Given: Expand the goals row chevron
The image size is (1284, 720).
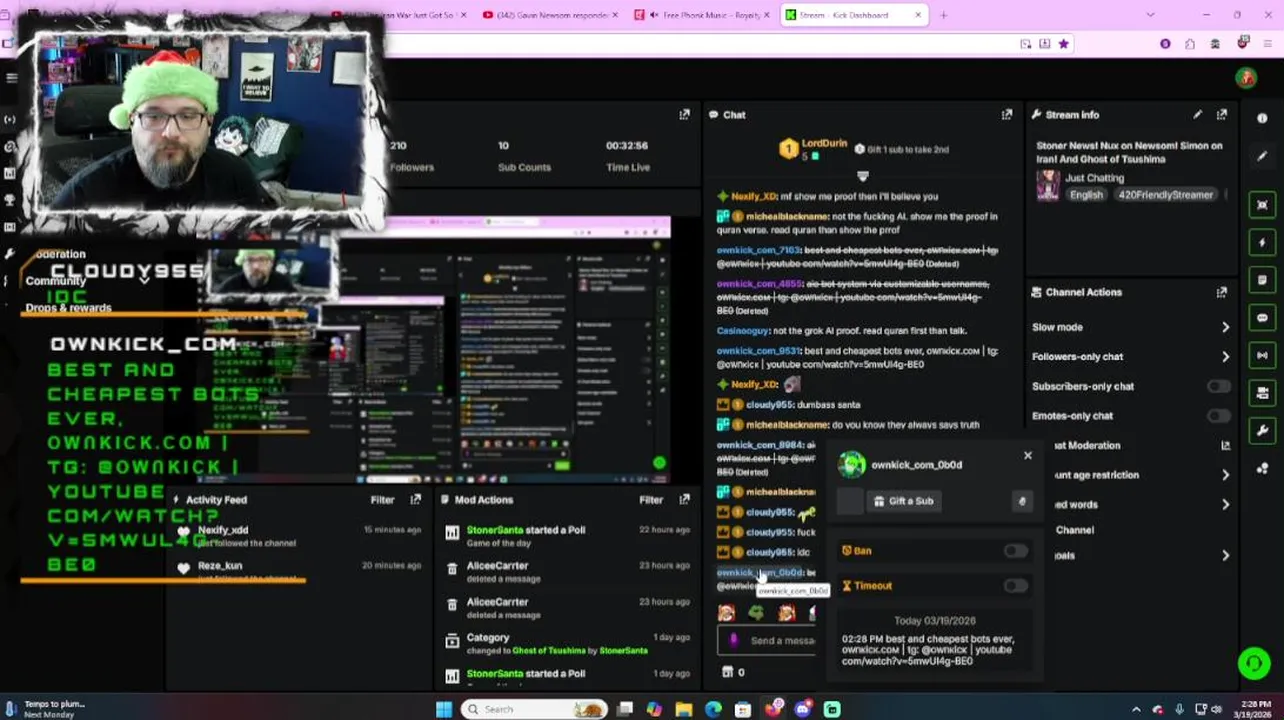Looking at the screenshot, I should pos(1225,556).
